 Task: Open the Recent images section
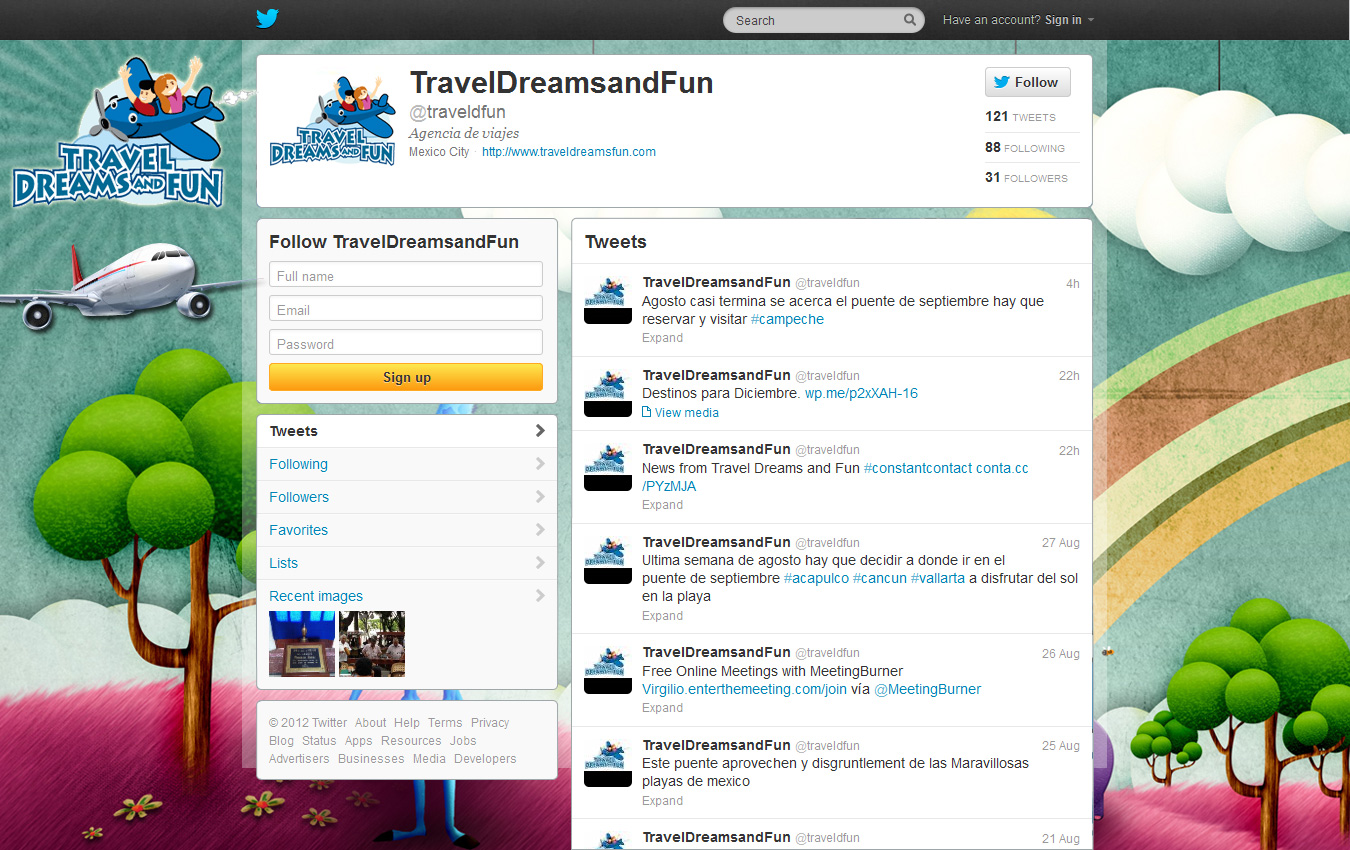[x=407, y=596]
